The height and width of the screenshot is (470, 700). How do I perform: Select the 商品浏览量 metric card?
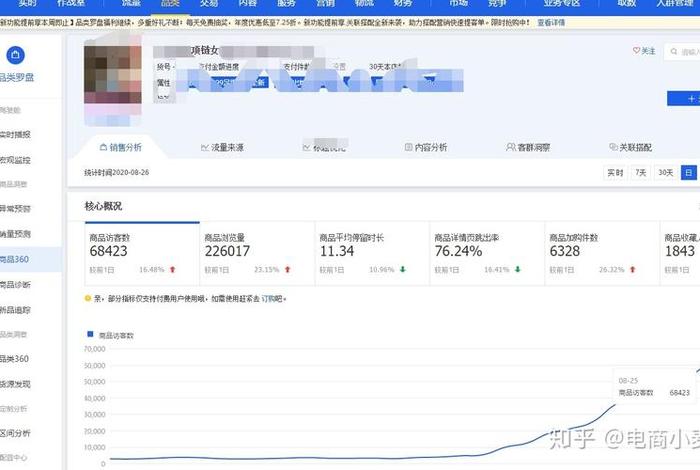click(257, 253)
